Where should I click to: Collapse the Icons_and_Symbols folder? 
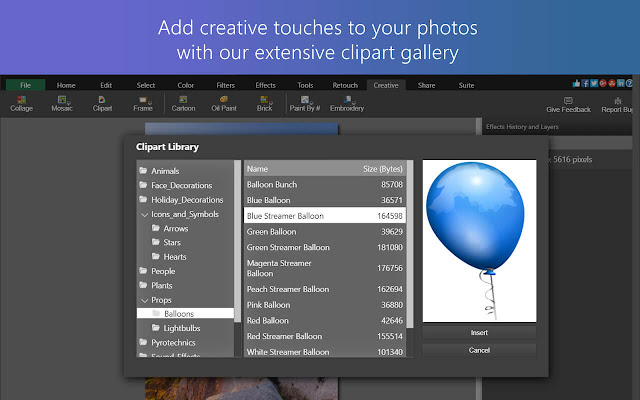point(144,214)
